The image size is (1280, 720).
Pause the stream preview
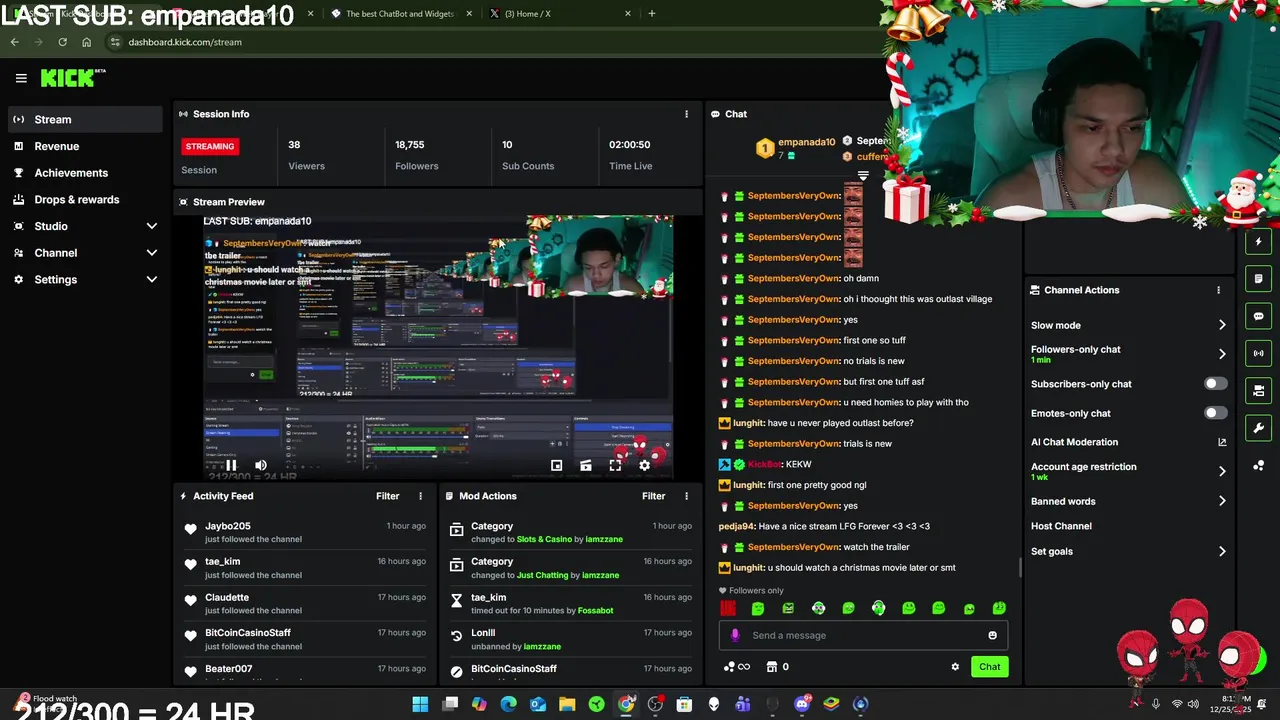coord(231,465)
